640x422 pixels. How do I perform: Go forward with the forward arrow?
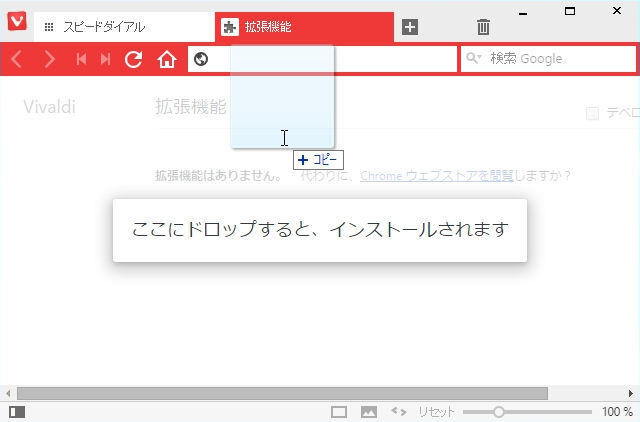[49, 59]
